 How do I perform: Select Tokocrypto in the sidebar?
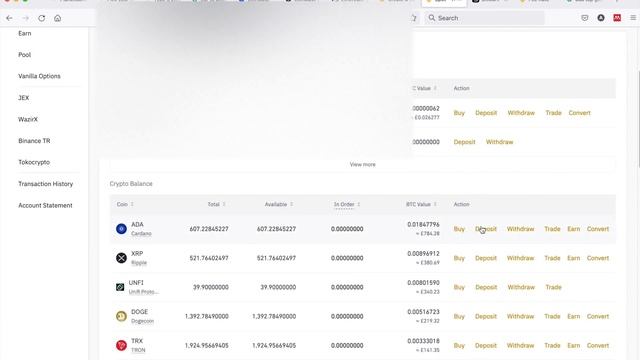tap(34, 162)
